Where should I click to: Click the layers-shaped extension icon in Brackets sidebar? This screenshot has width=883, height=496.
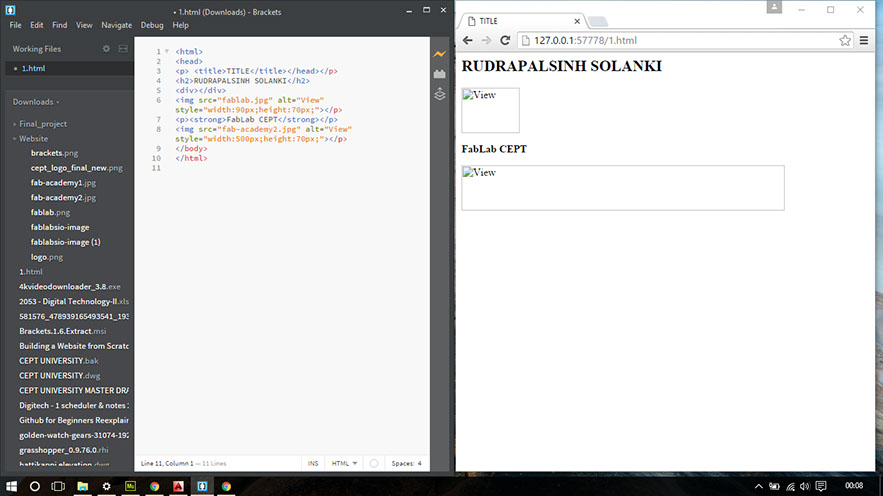[439, 94]
